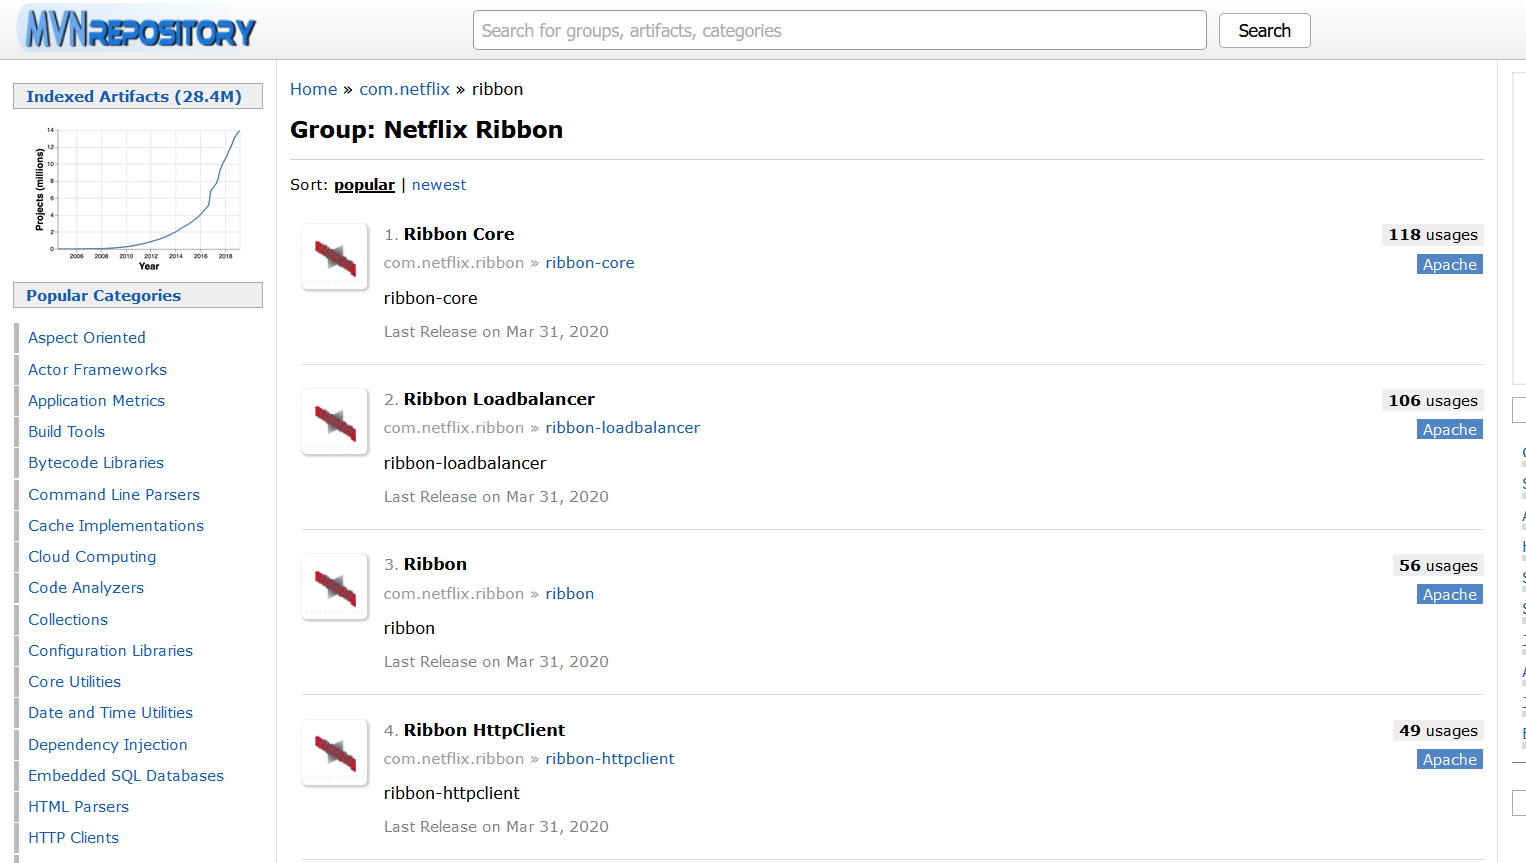Click the com.netflix.ribbon group text for Ribbon Core
1526x863 pixels.
[454, 263]
